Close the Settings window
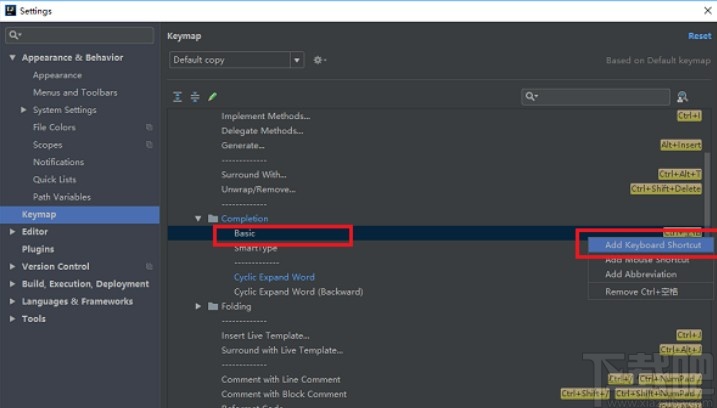Viewport: 717px width, 408px height. click(x=707, y=11)
